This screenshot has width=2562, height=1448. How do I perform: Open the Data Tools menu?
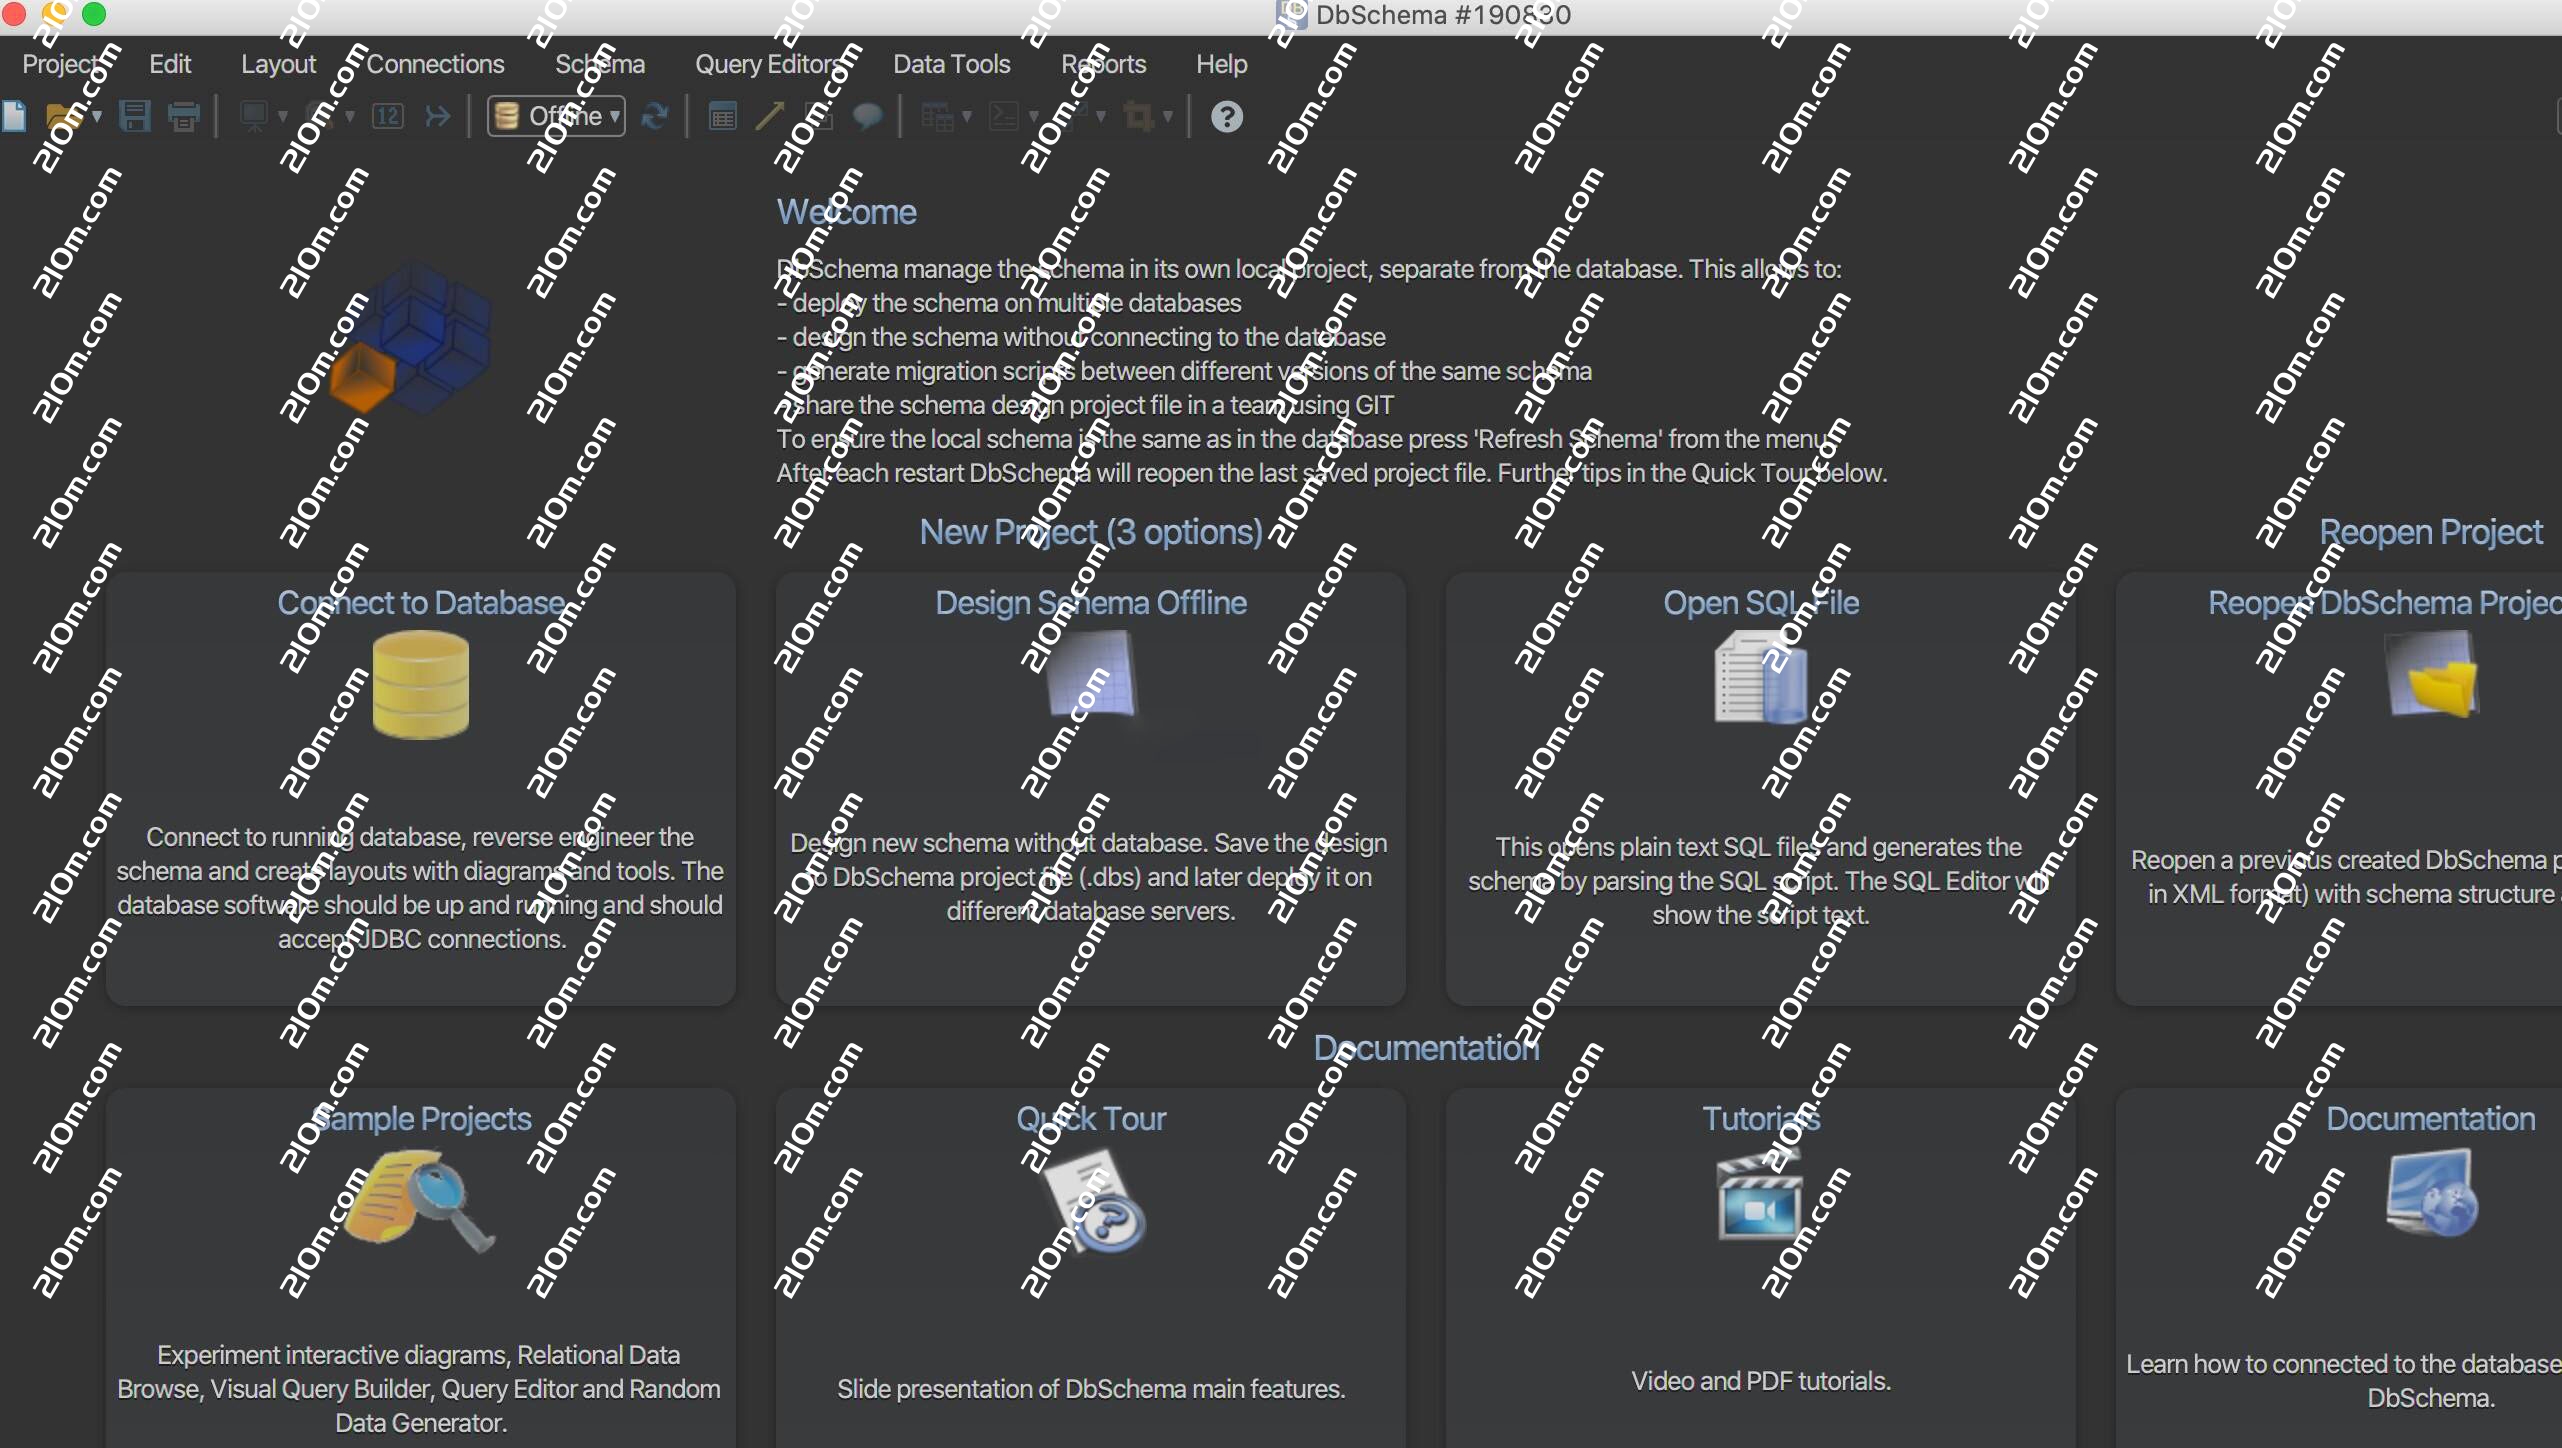pos(951,64)
